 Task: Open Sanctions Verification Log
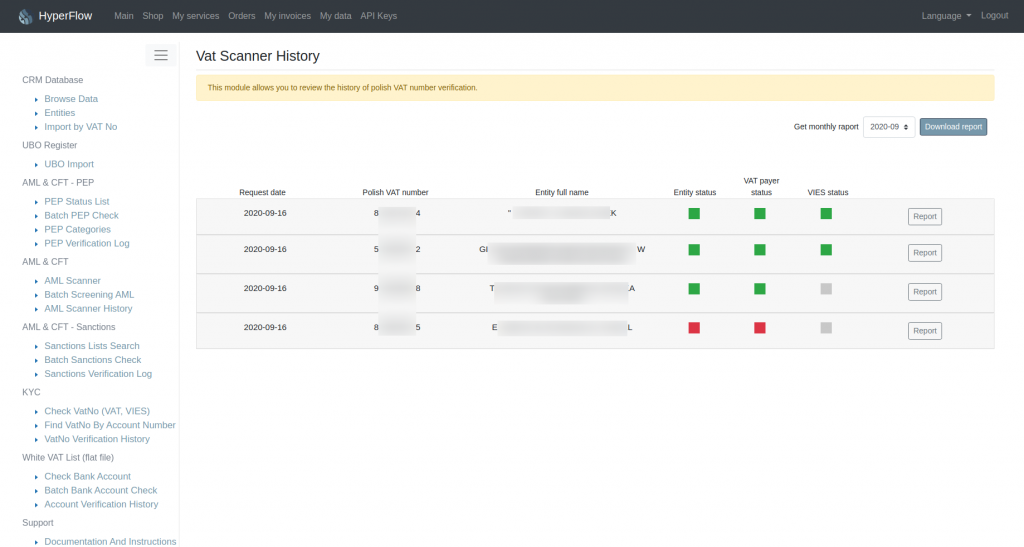pyautogui.click(x=98, y=374)
